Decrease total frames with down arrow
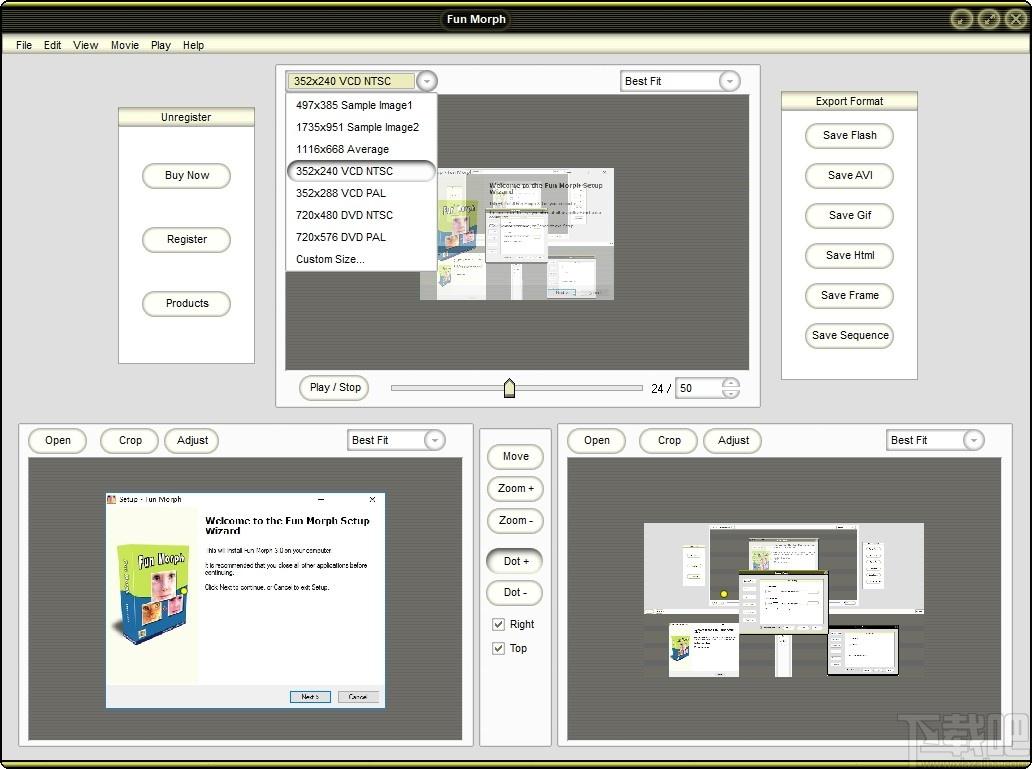1032x769 pixels. pyautogui.click(x=731, y=394)
